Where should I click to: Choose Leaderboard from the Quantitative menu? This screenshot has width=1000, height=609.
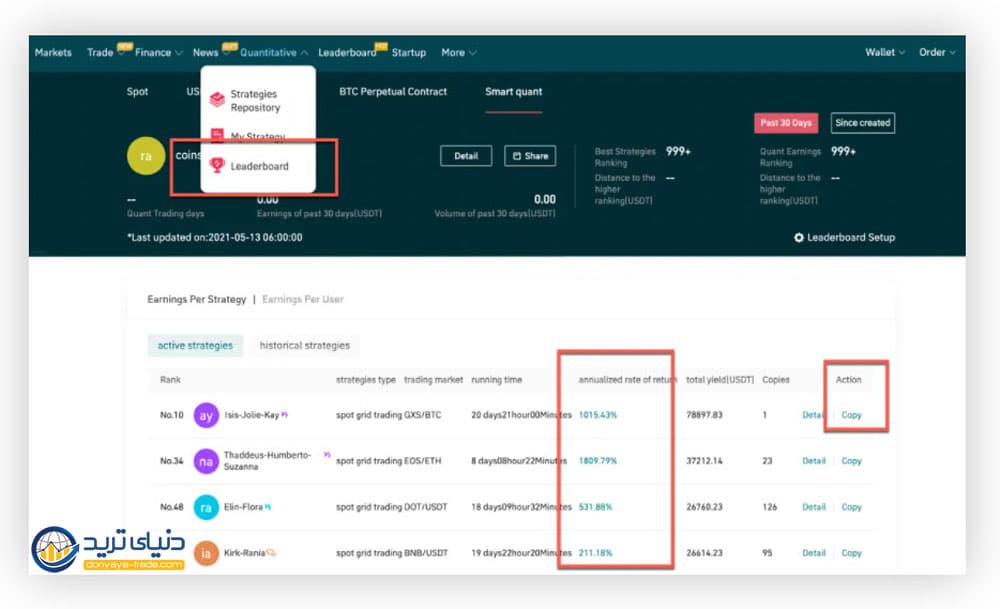coord(259,166)
